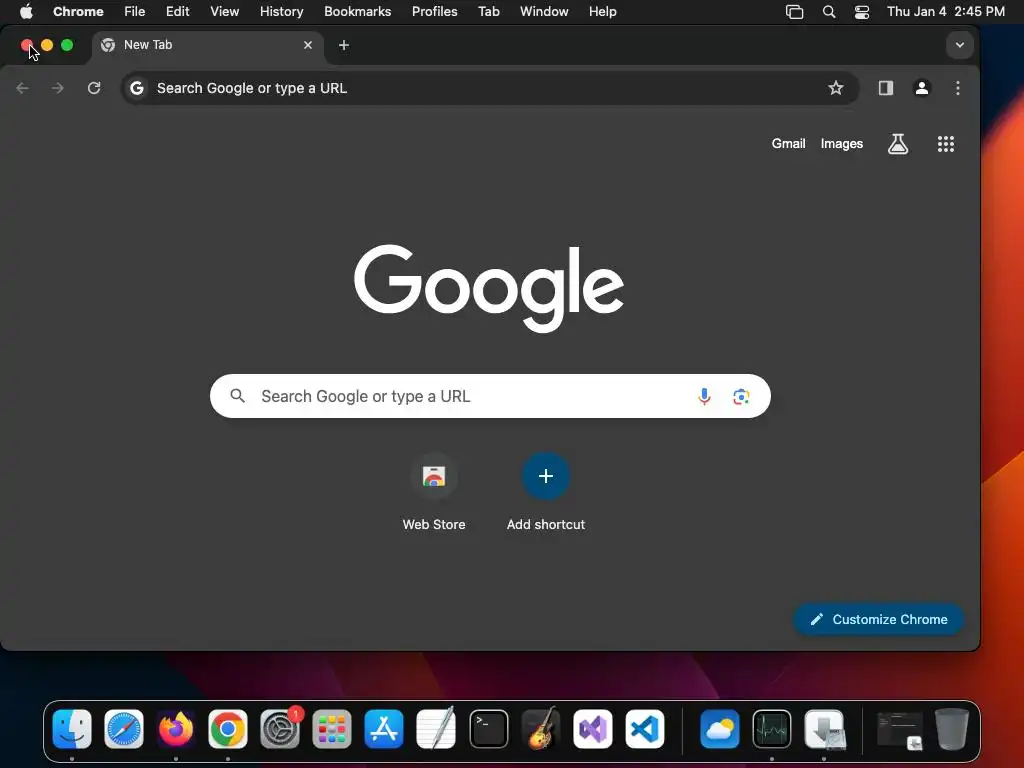
Task: Open the minimized window thumbnail in the Dock
Action: (x=900, y=730)
